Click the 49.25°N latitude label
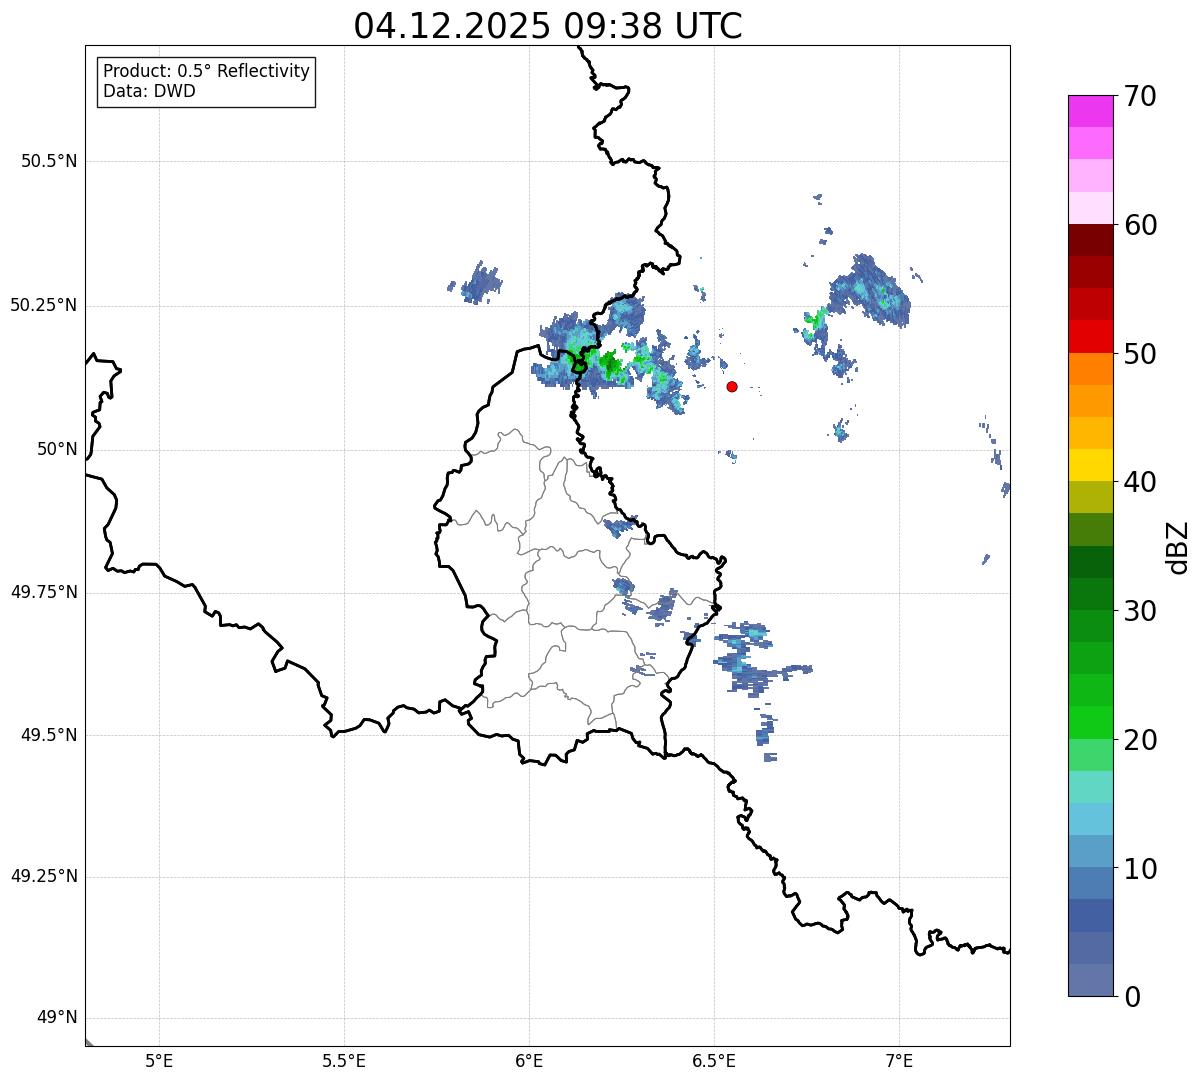 (44, 876)
